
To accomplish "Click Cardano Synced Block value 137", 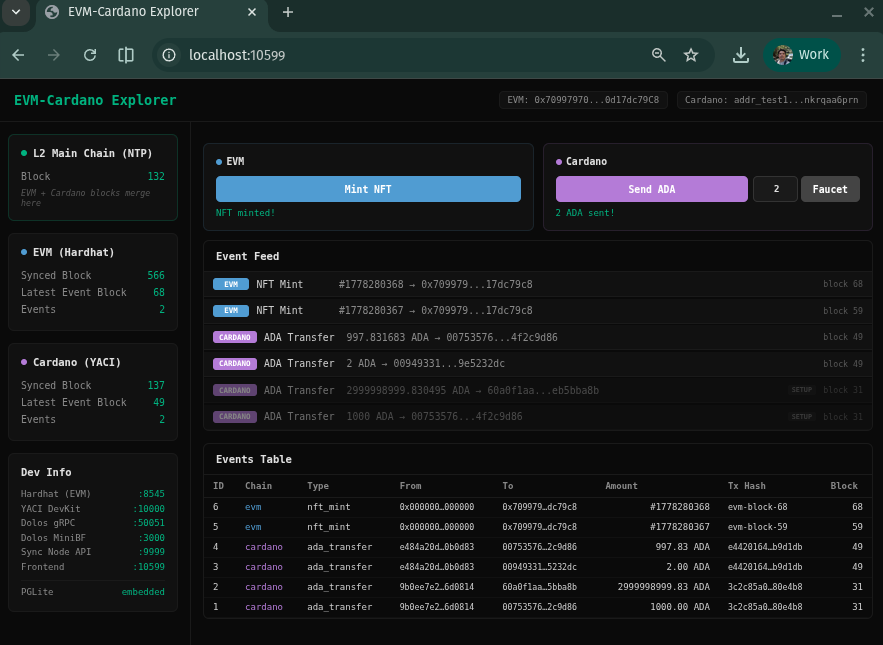I will click(156, 385).
